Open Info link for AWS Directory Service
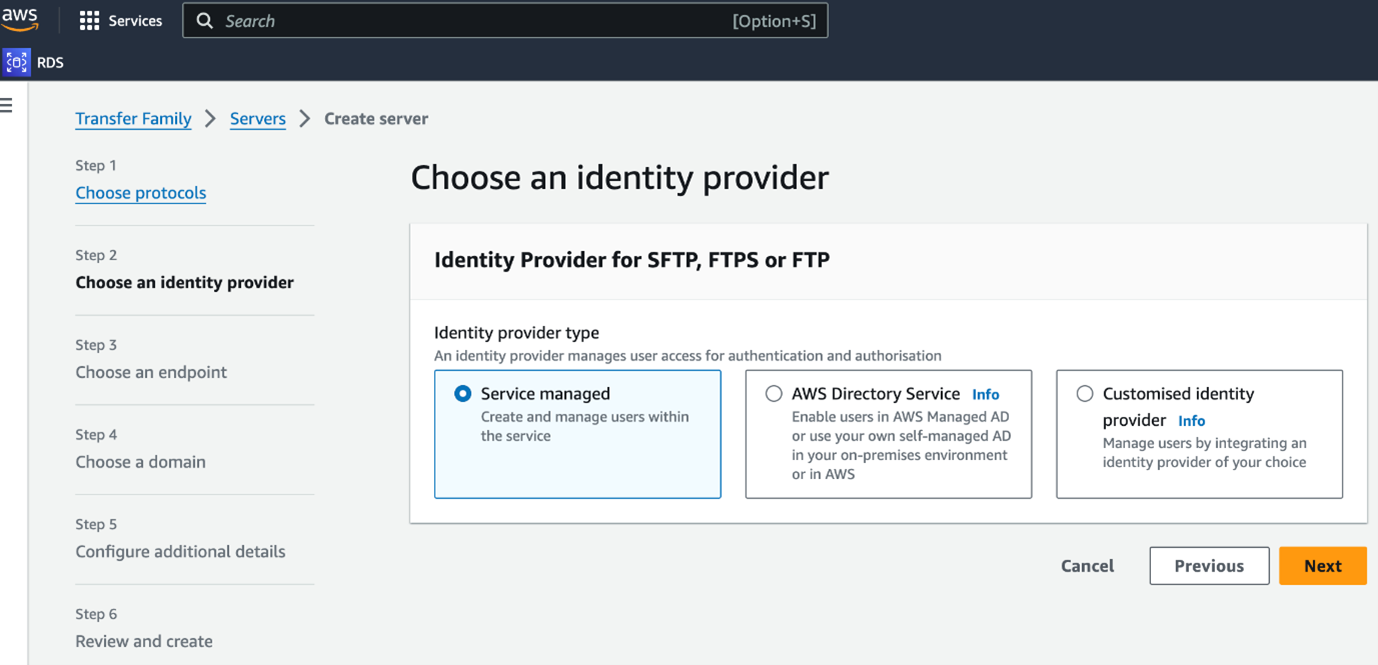1378x665 pixels. click(985, 395)
